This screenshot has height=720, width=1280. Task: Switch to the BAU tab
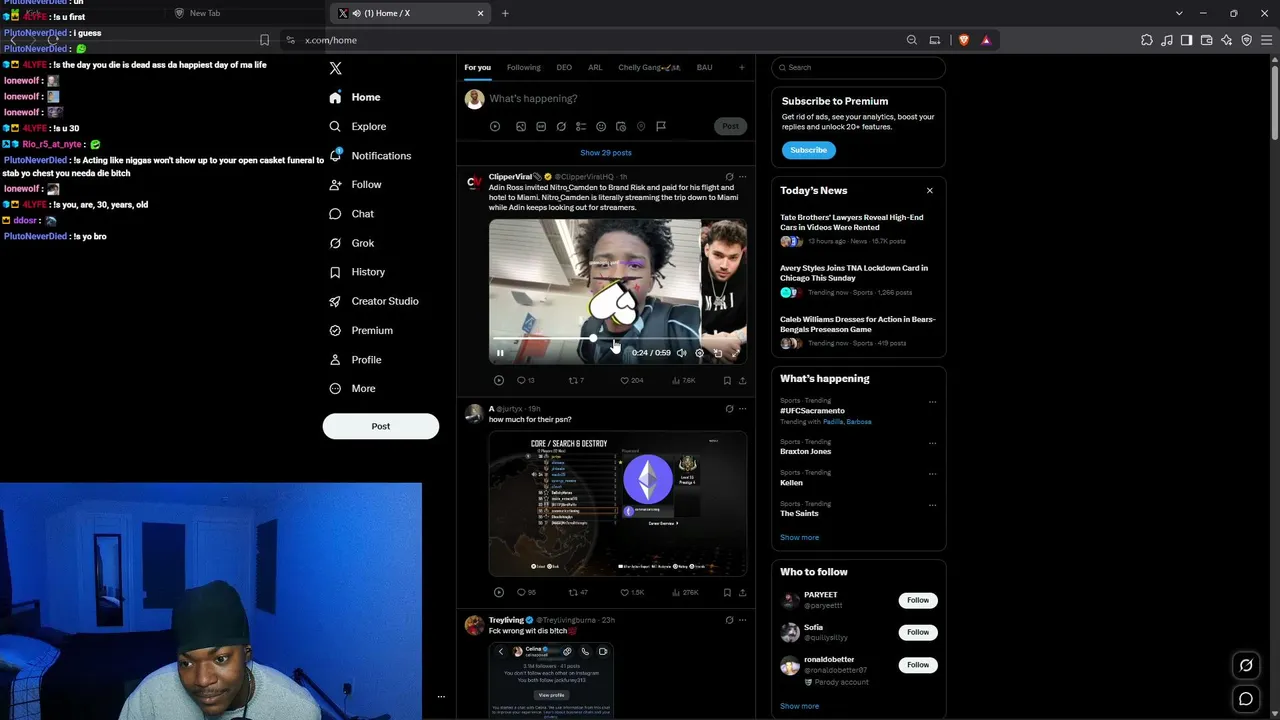(x=705, y=68)
